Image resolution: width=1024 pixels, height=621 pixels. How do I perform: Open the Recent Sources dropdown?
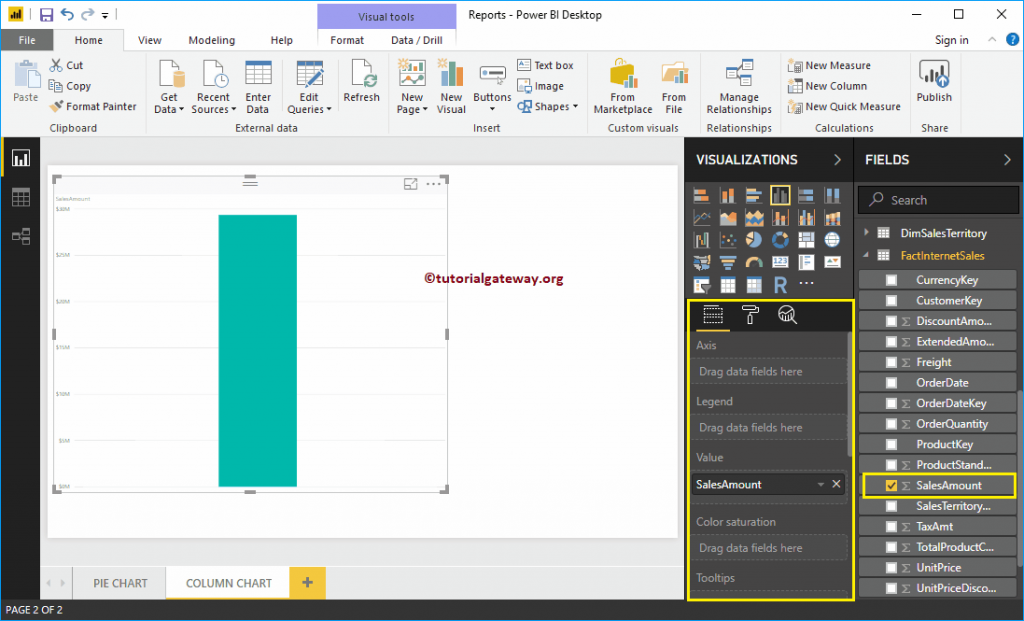coord(214,86)
